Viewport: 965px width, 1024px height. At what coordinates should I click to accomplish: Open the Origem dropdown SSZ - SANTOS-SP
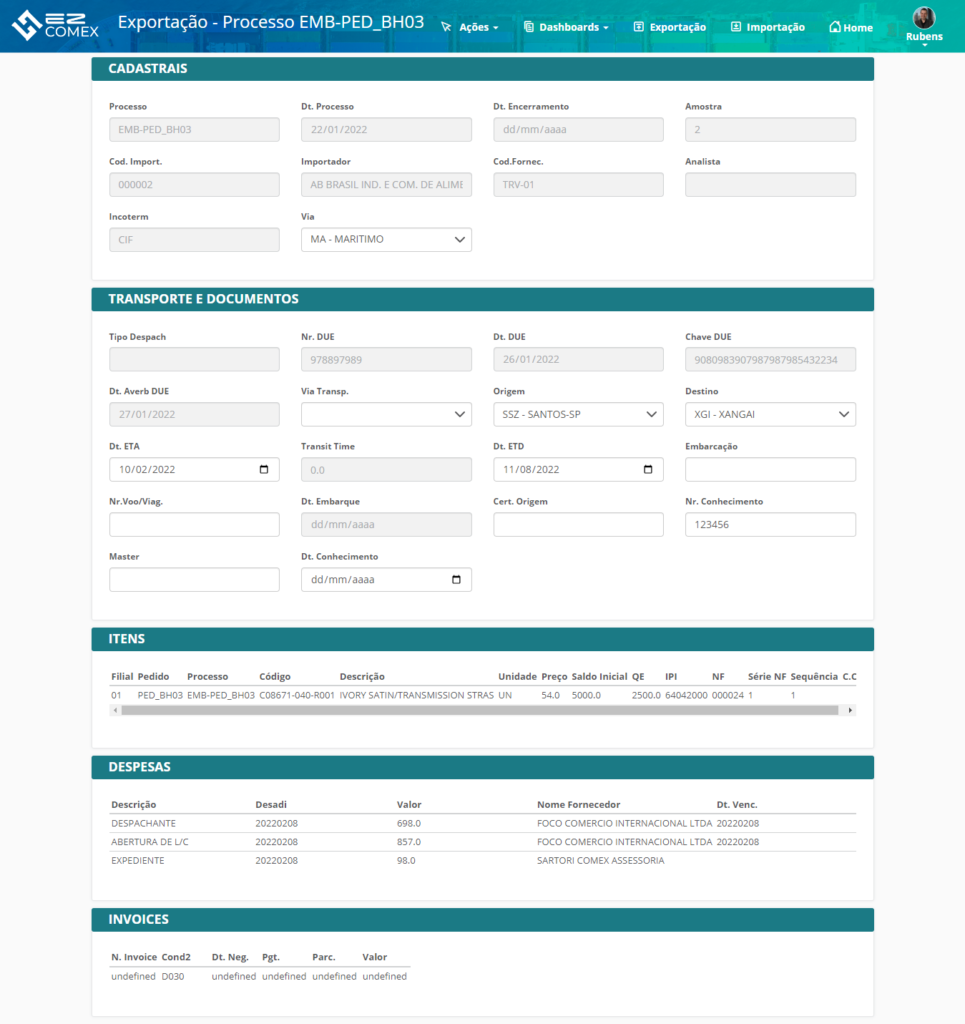578,415
